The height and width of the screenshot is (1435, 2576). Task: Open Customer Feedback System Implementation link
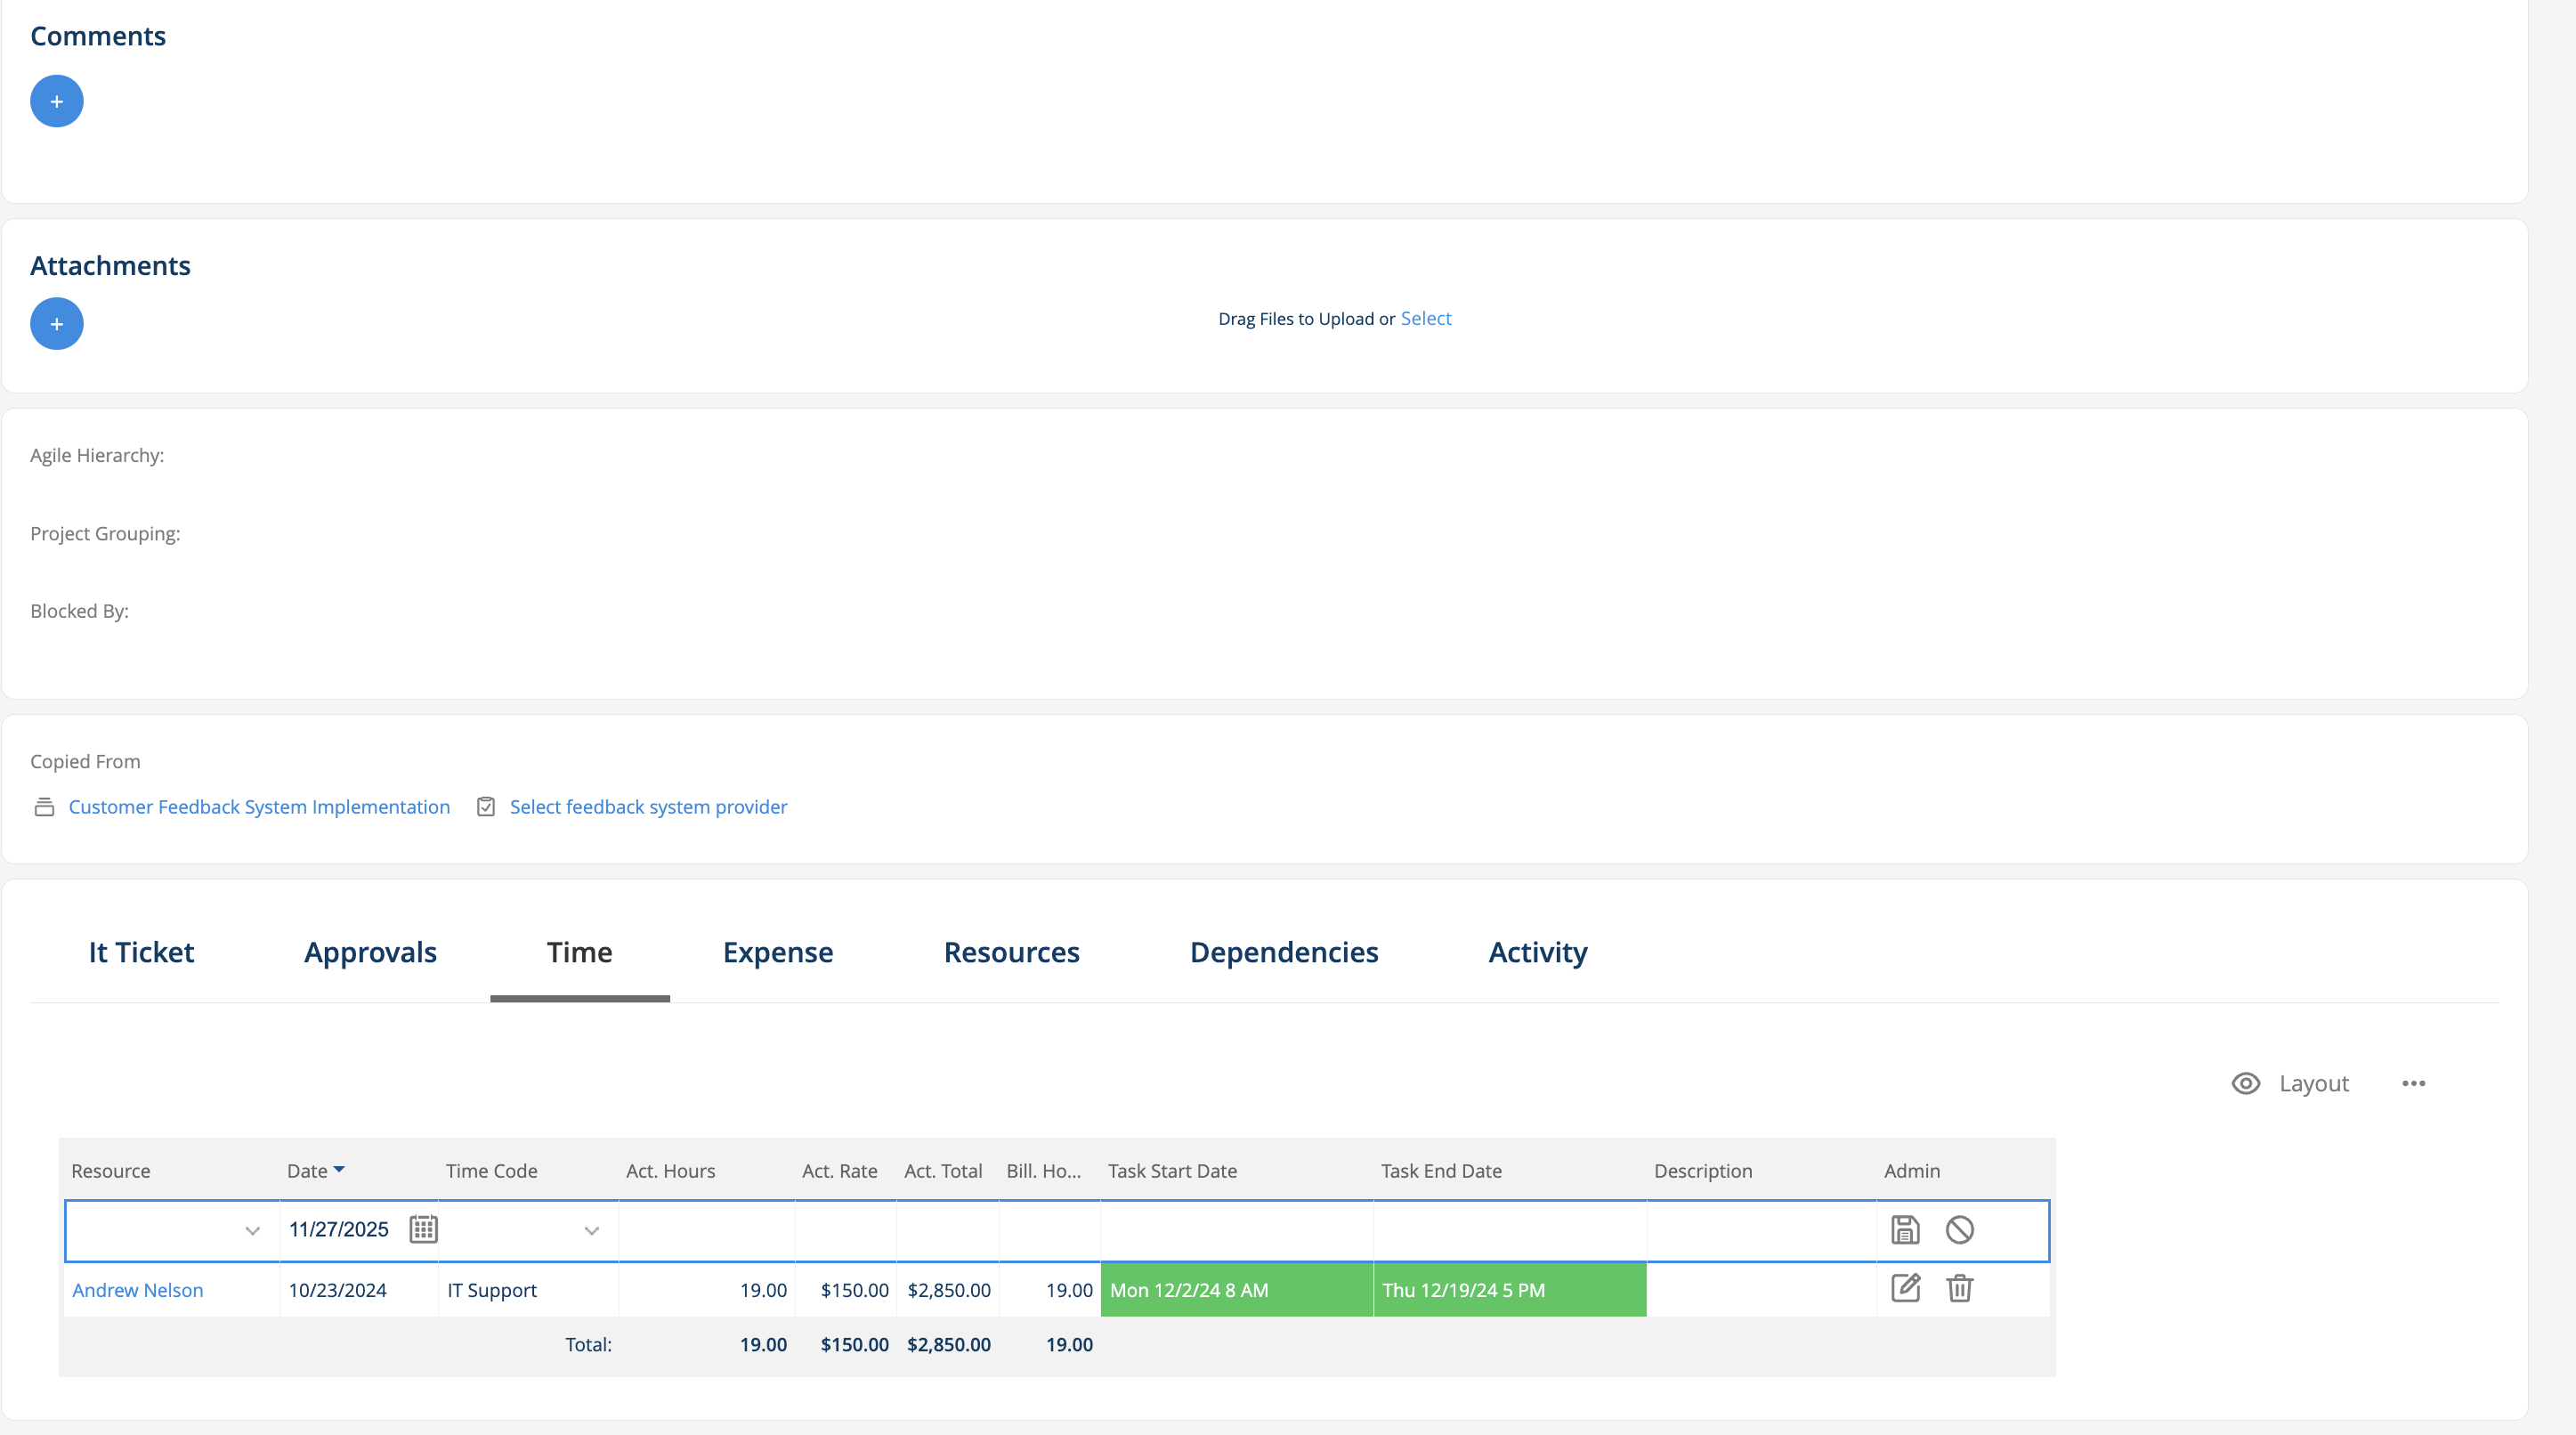(259, 807)
